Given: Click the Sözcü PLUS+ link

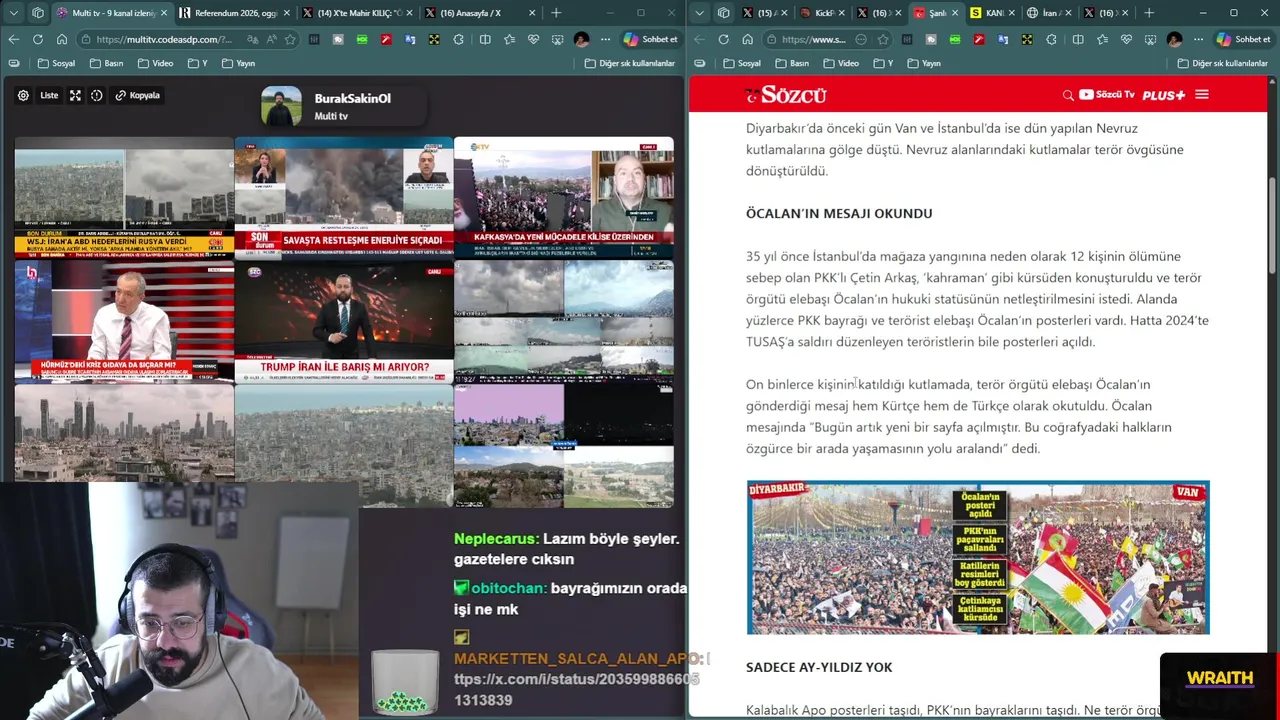Looking at the screenshot, I should click(1163, 95).
